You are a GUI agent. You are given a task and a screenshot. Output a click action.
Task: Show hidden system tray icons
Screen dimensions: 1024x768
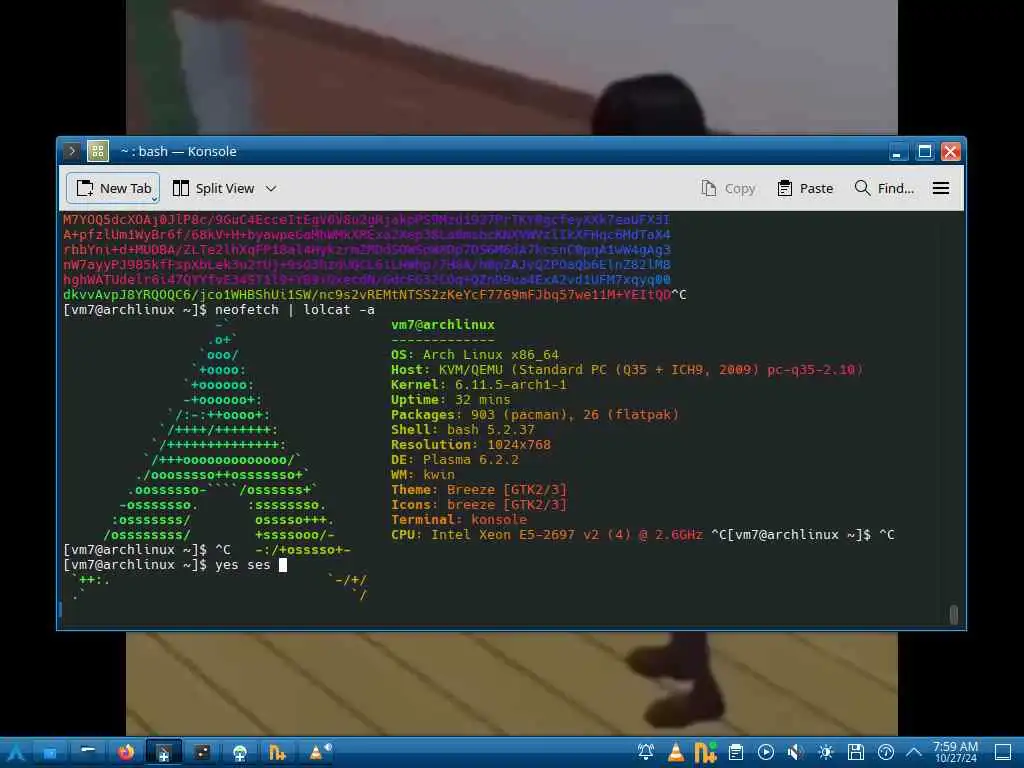tap(914, 752)
